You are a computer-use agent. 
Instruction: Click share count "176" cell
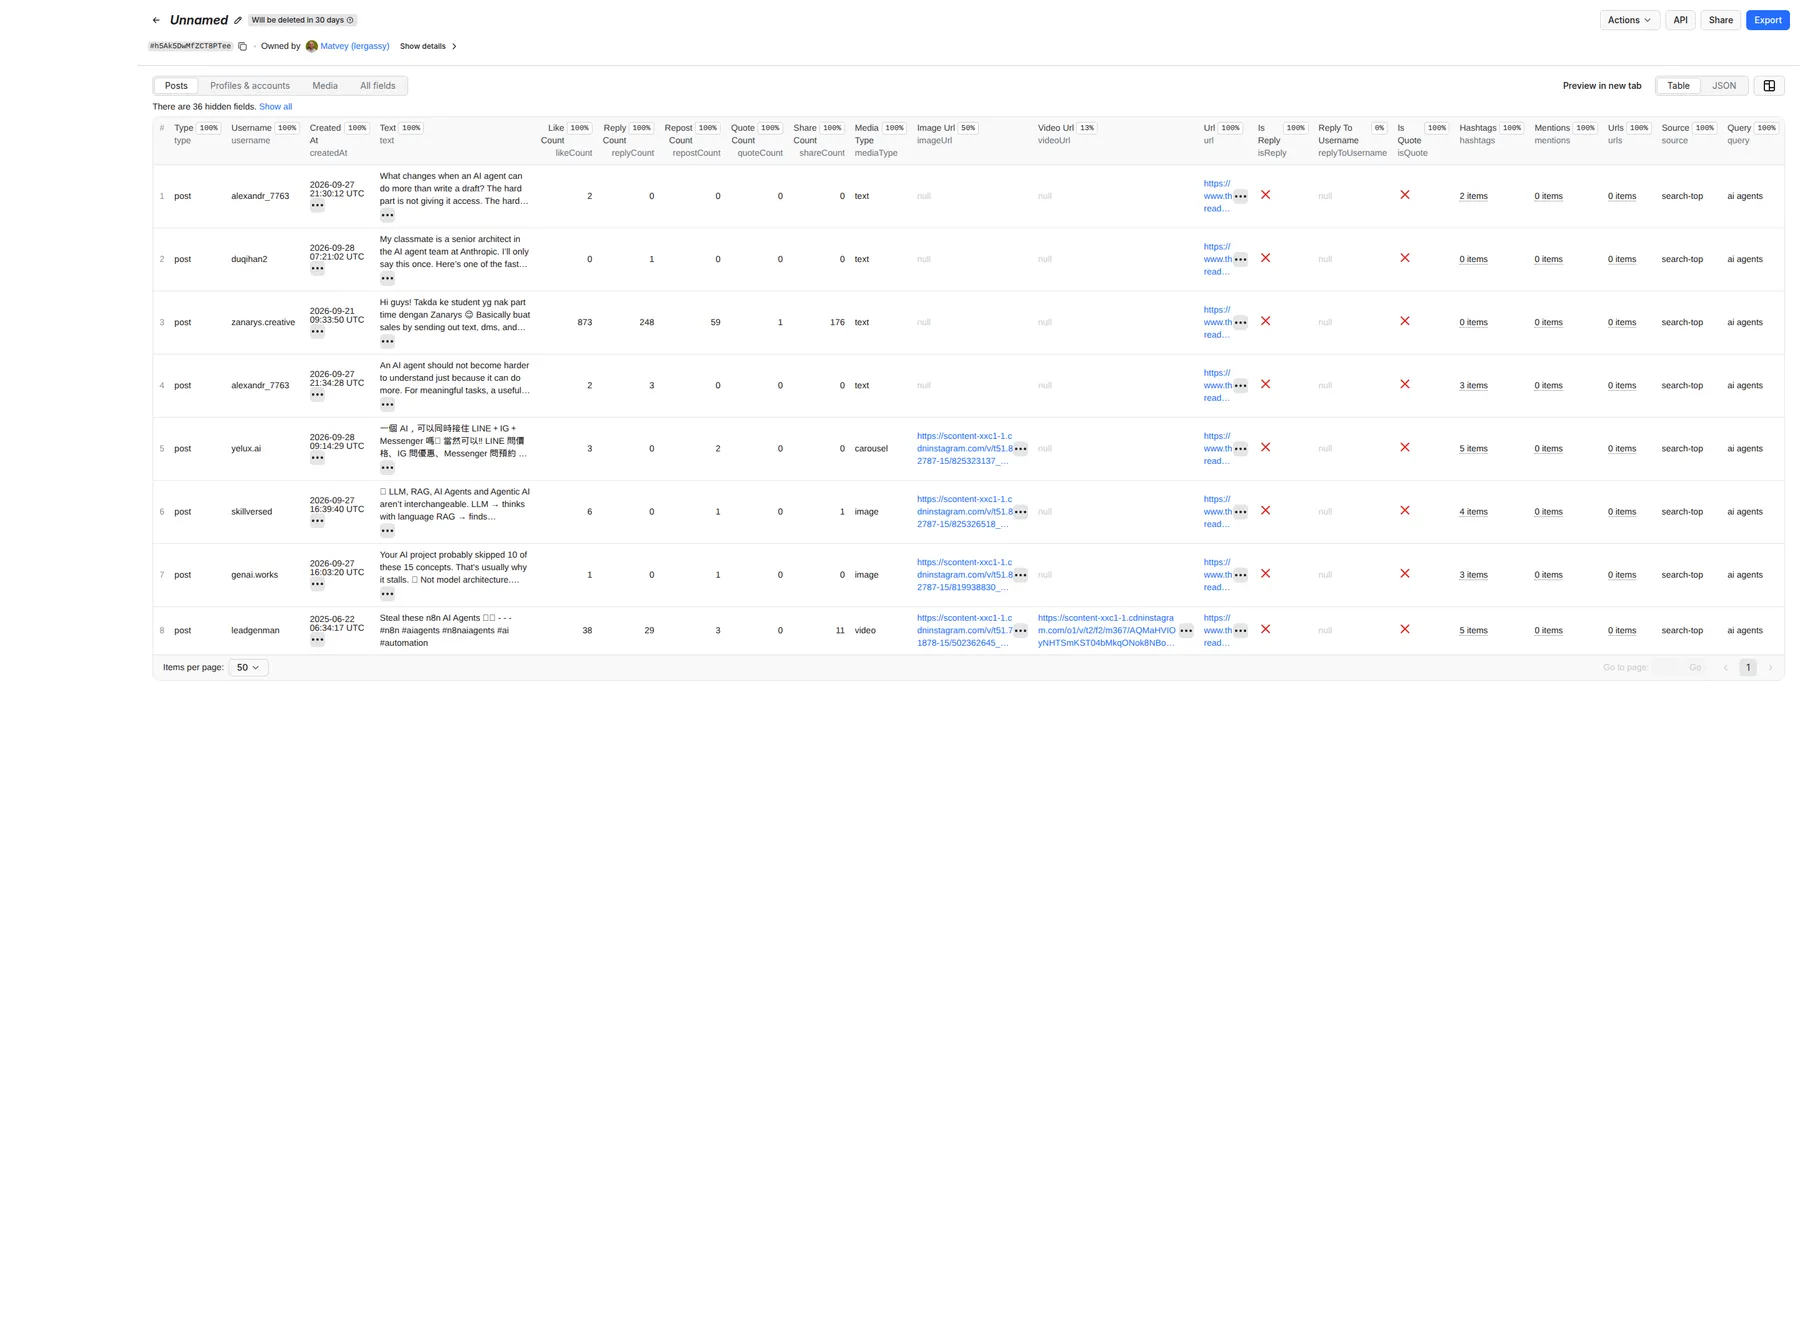pyautogui.click(x=837, y=322)
